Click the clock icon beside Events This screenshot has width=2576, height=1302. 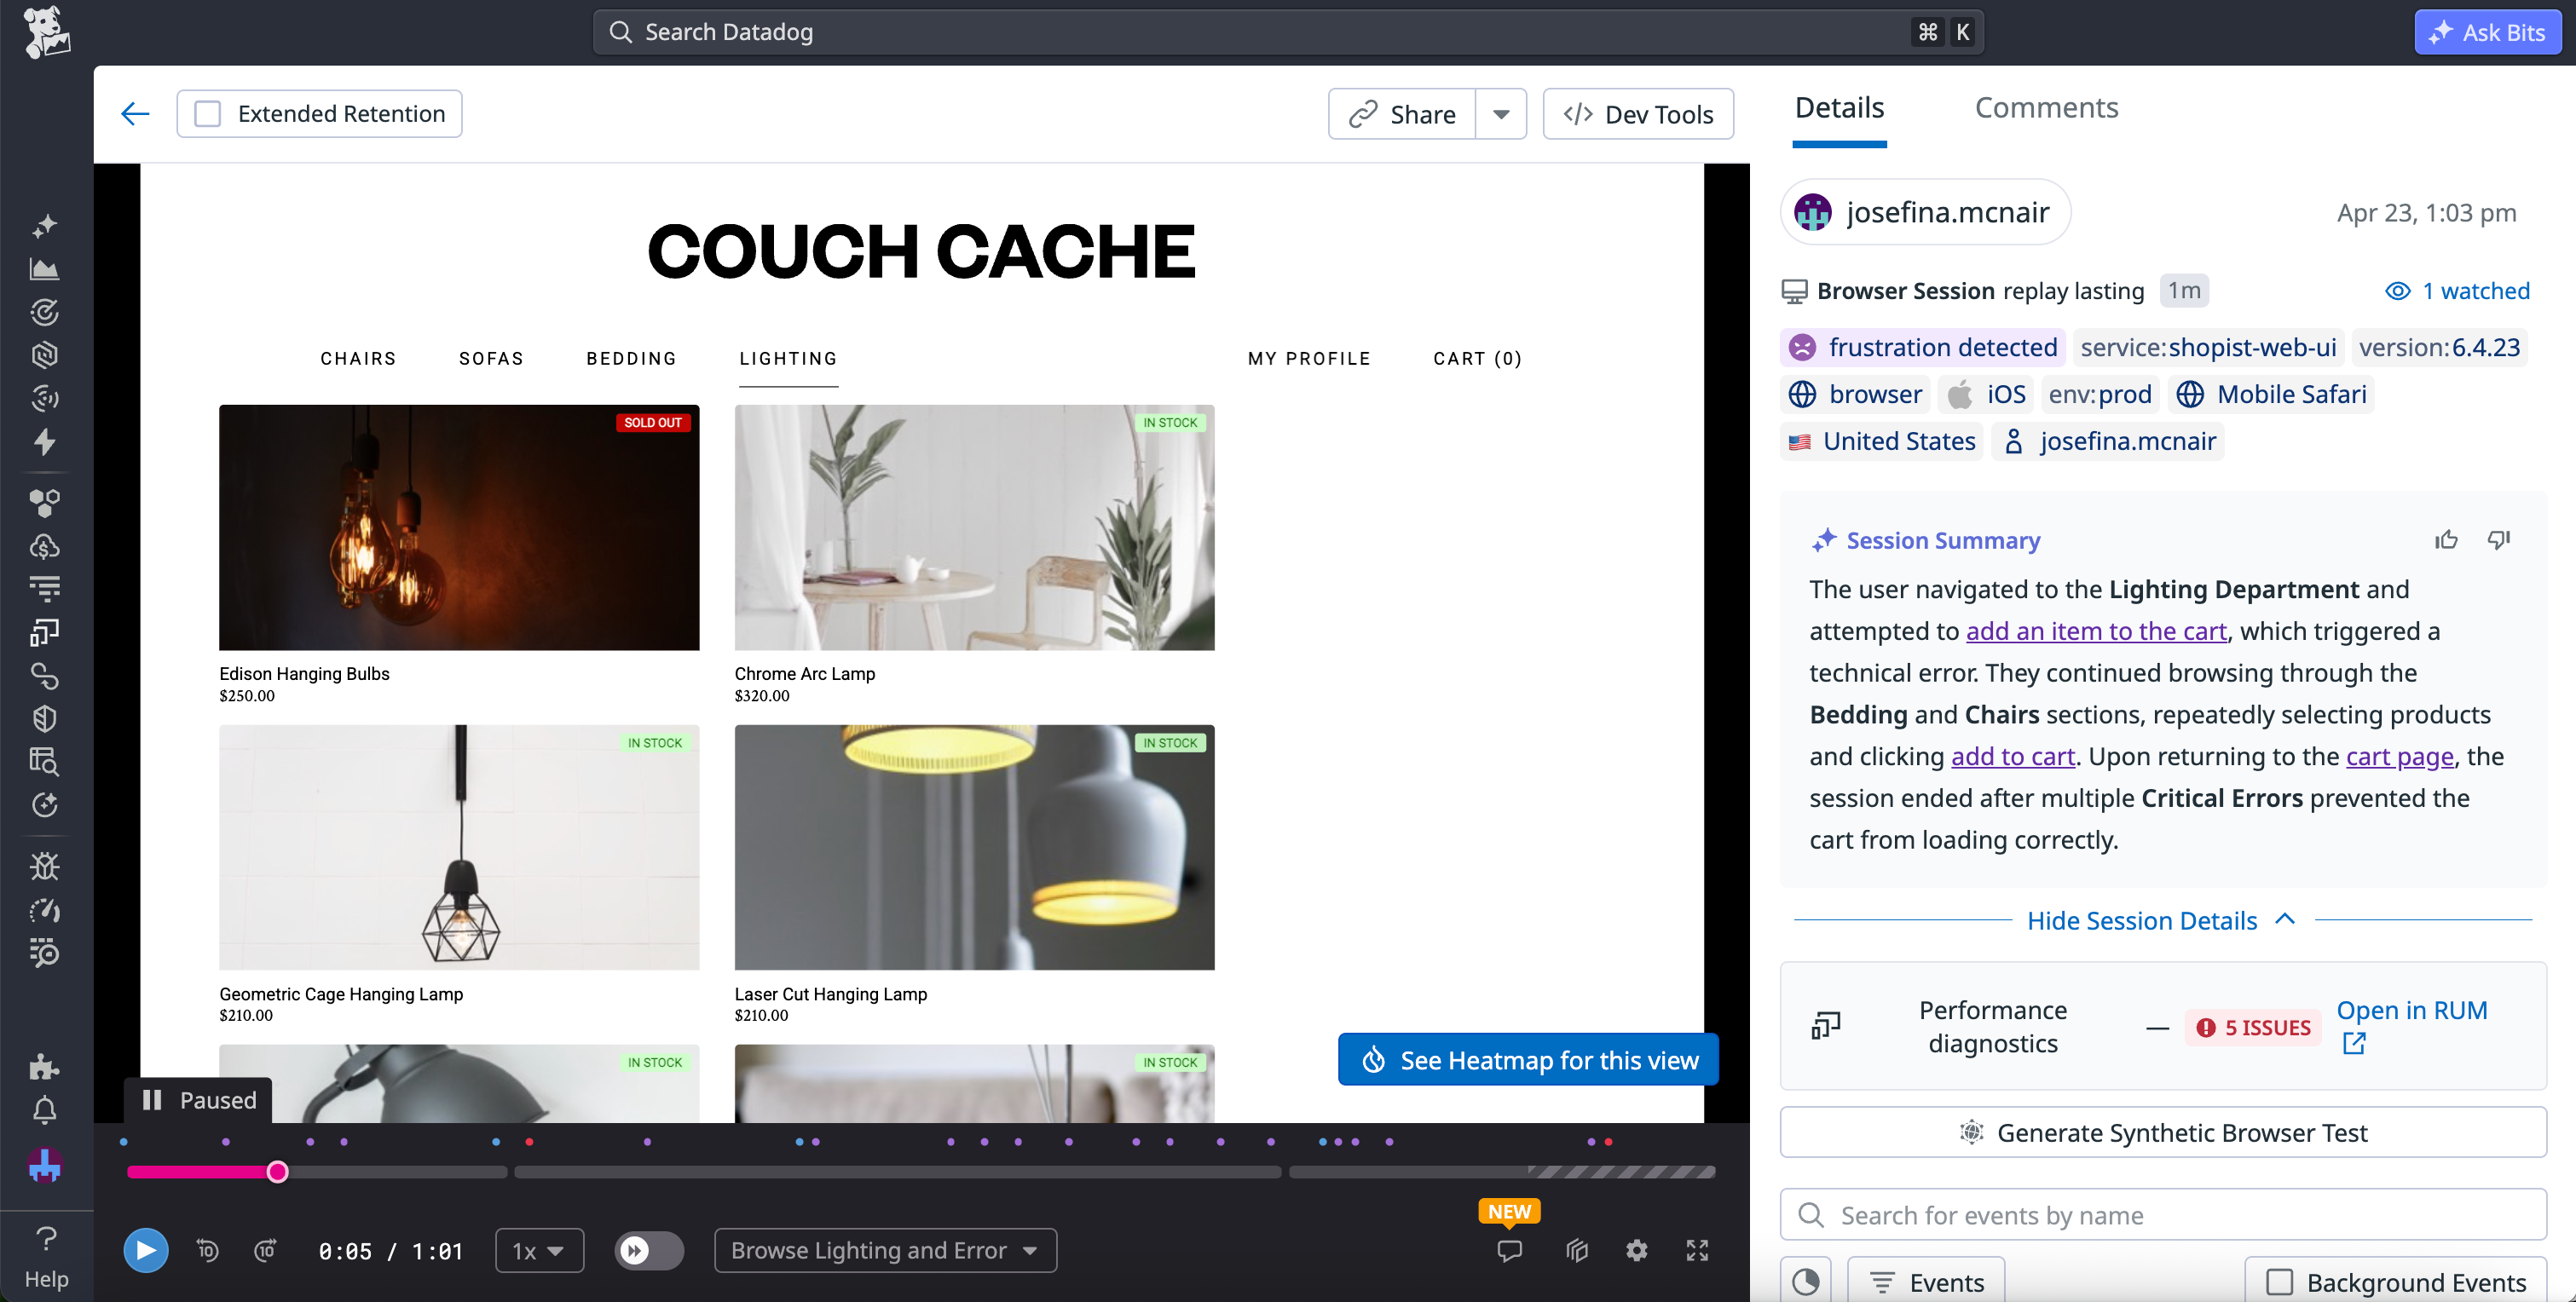click(x=1806, y=1281)
